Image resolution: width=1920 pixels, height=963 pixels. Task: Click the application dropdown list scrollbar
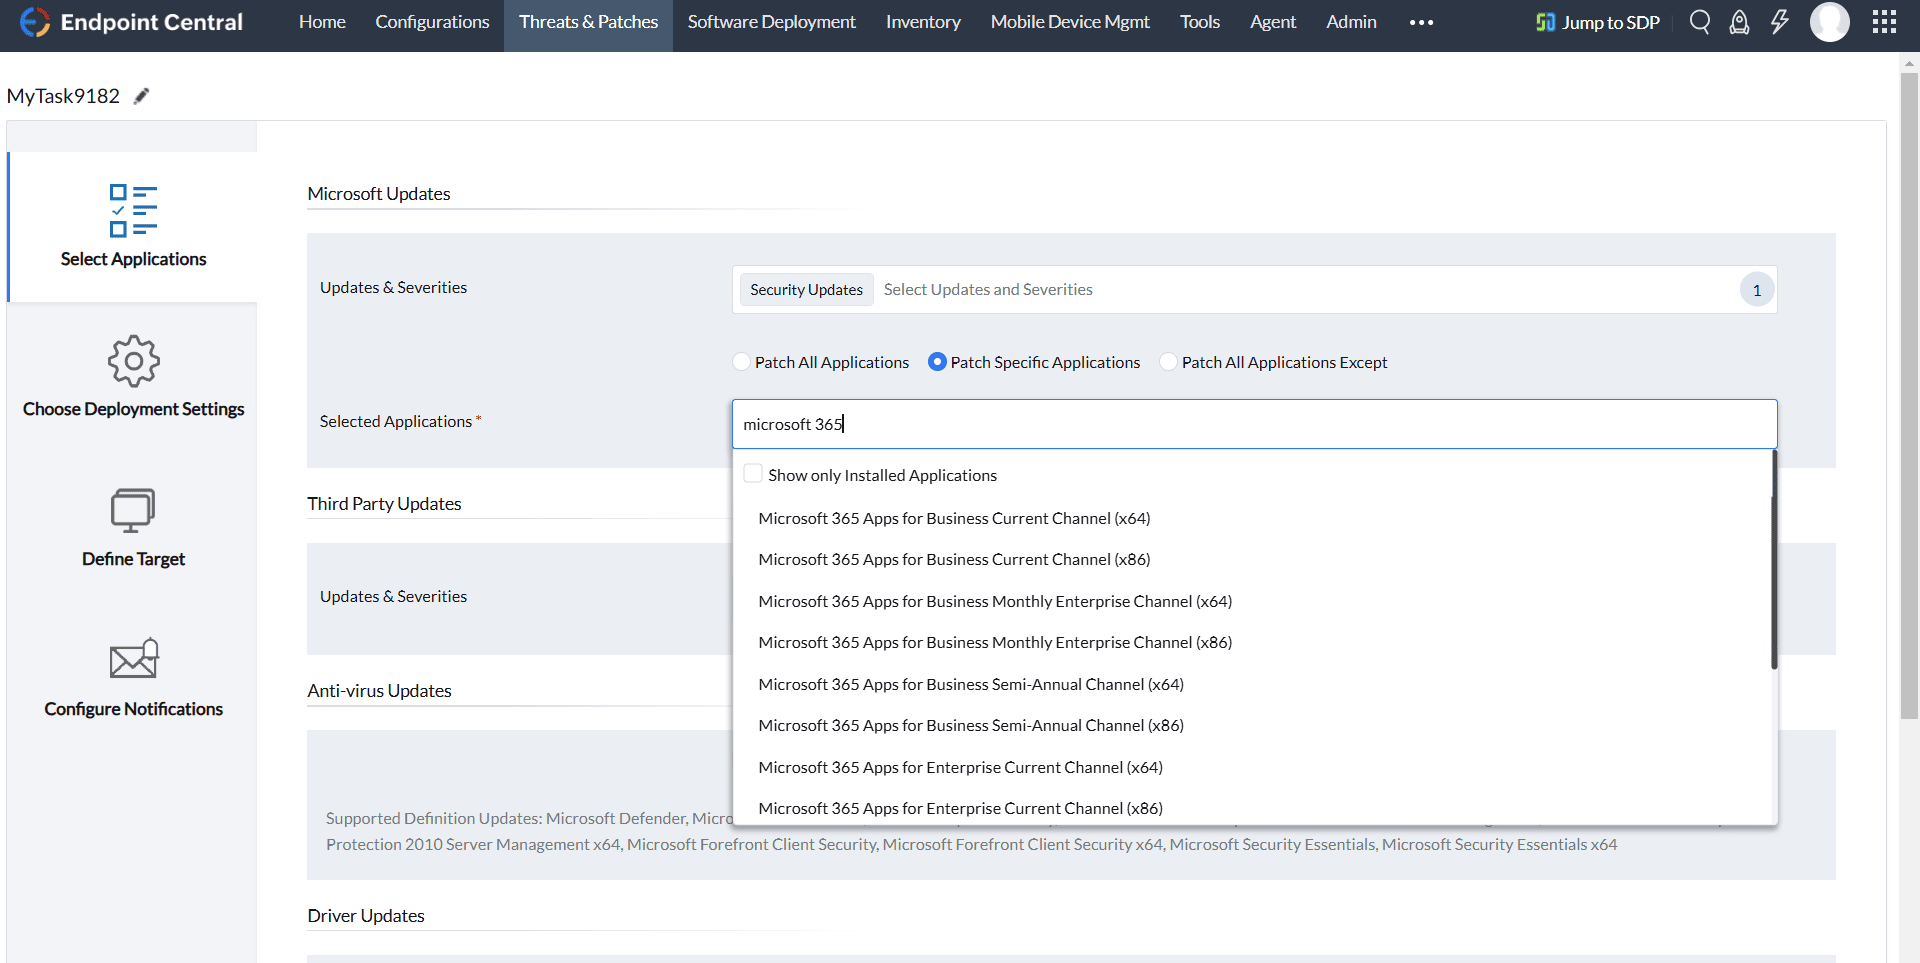coord(1774,560)
